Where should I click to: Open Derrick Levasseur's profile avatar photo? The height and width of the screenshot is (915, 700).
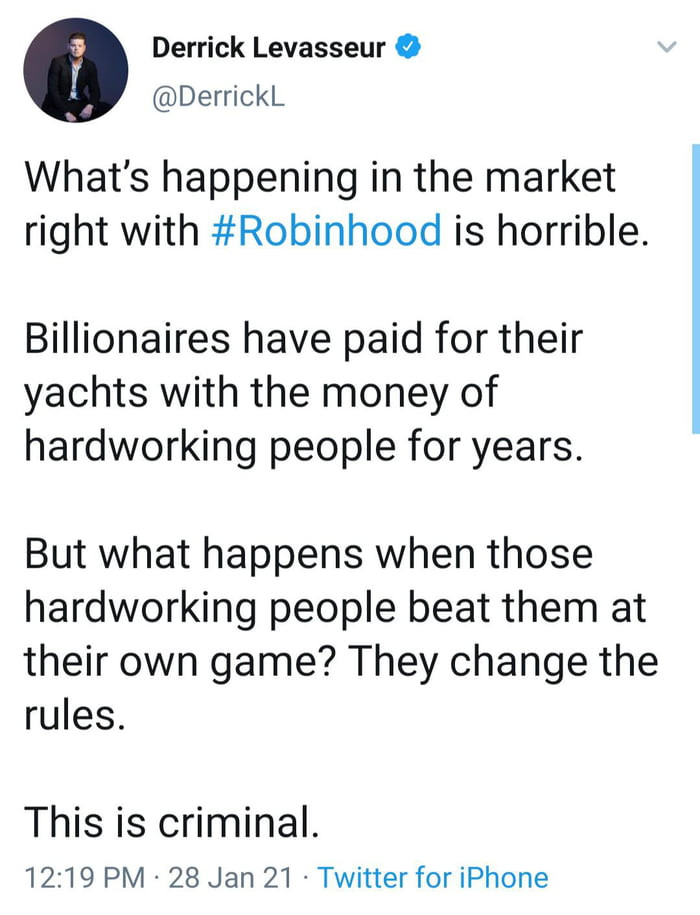(x=75, y=70)
